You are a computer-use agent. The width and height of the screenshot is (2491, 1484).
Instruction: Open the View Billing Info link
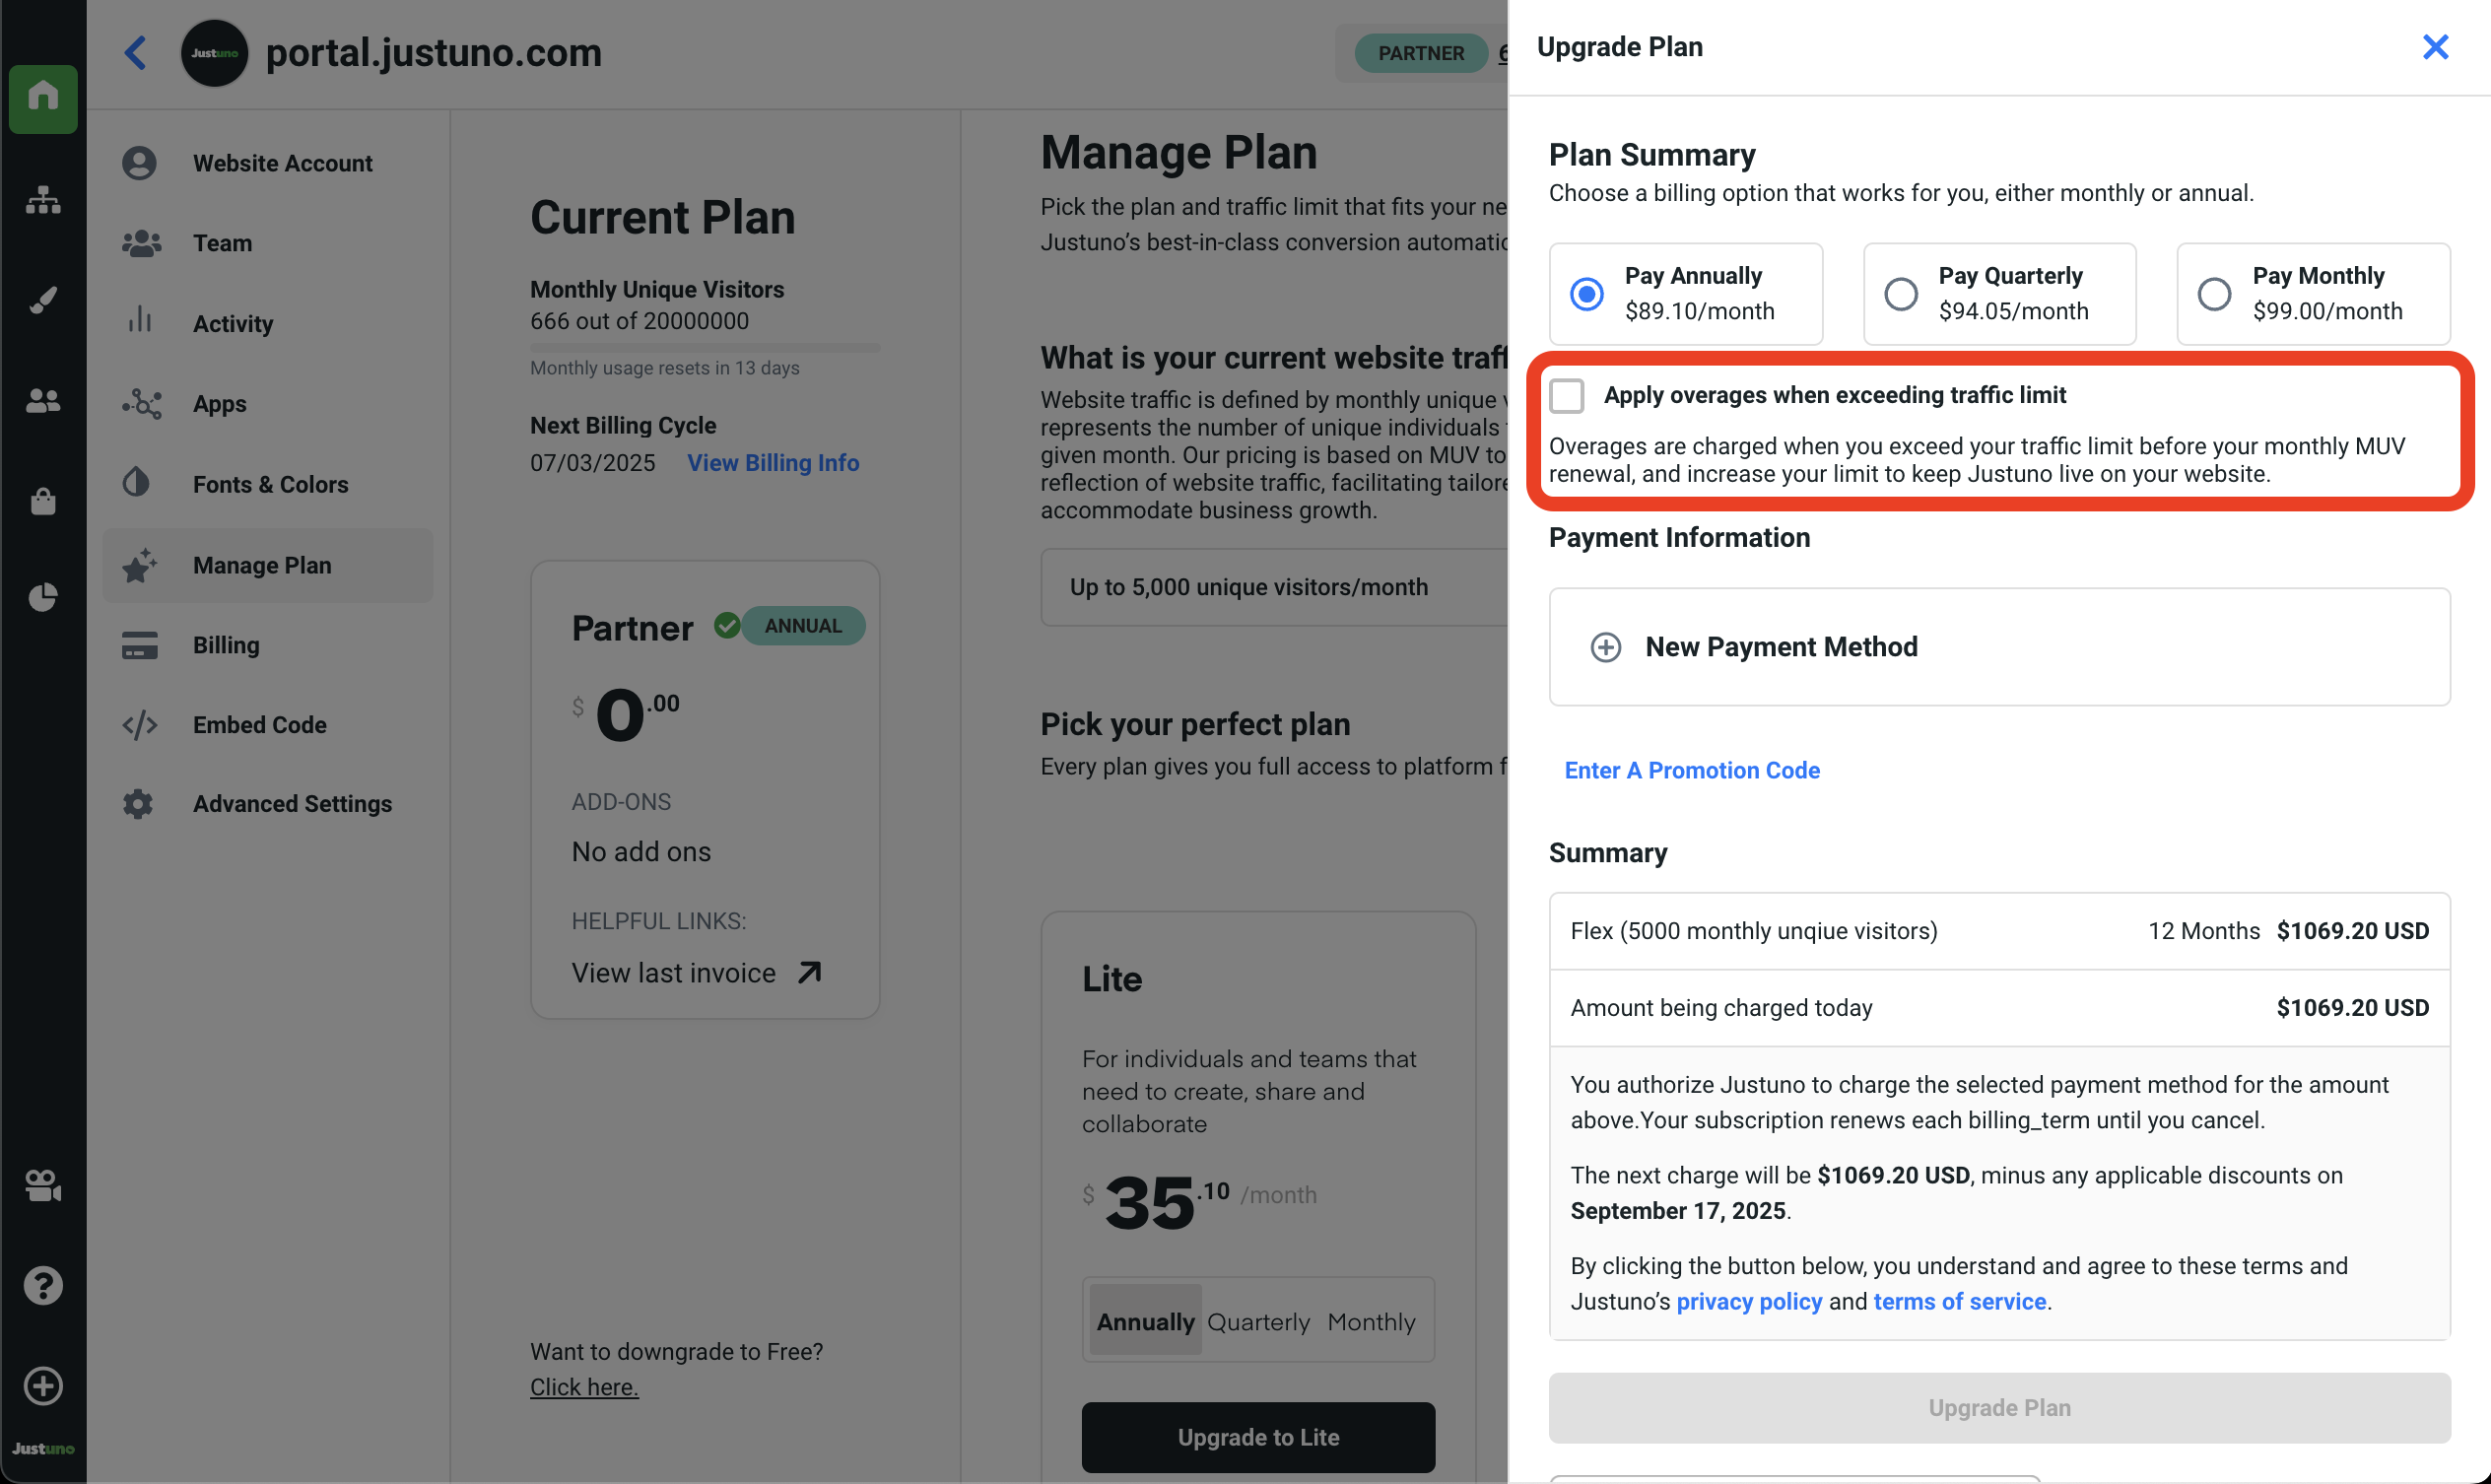(x=773, y=463)
